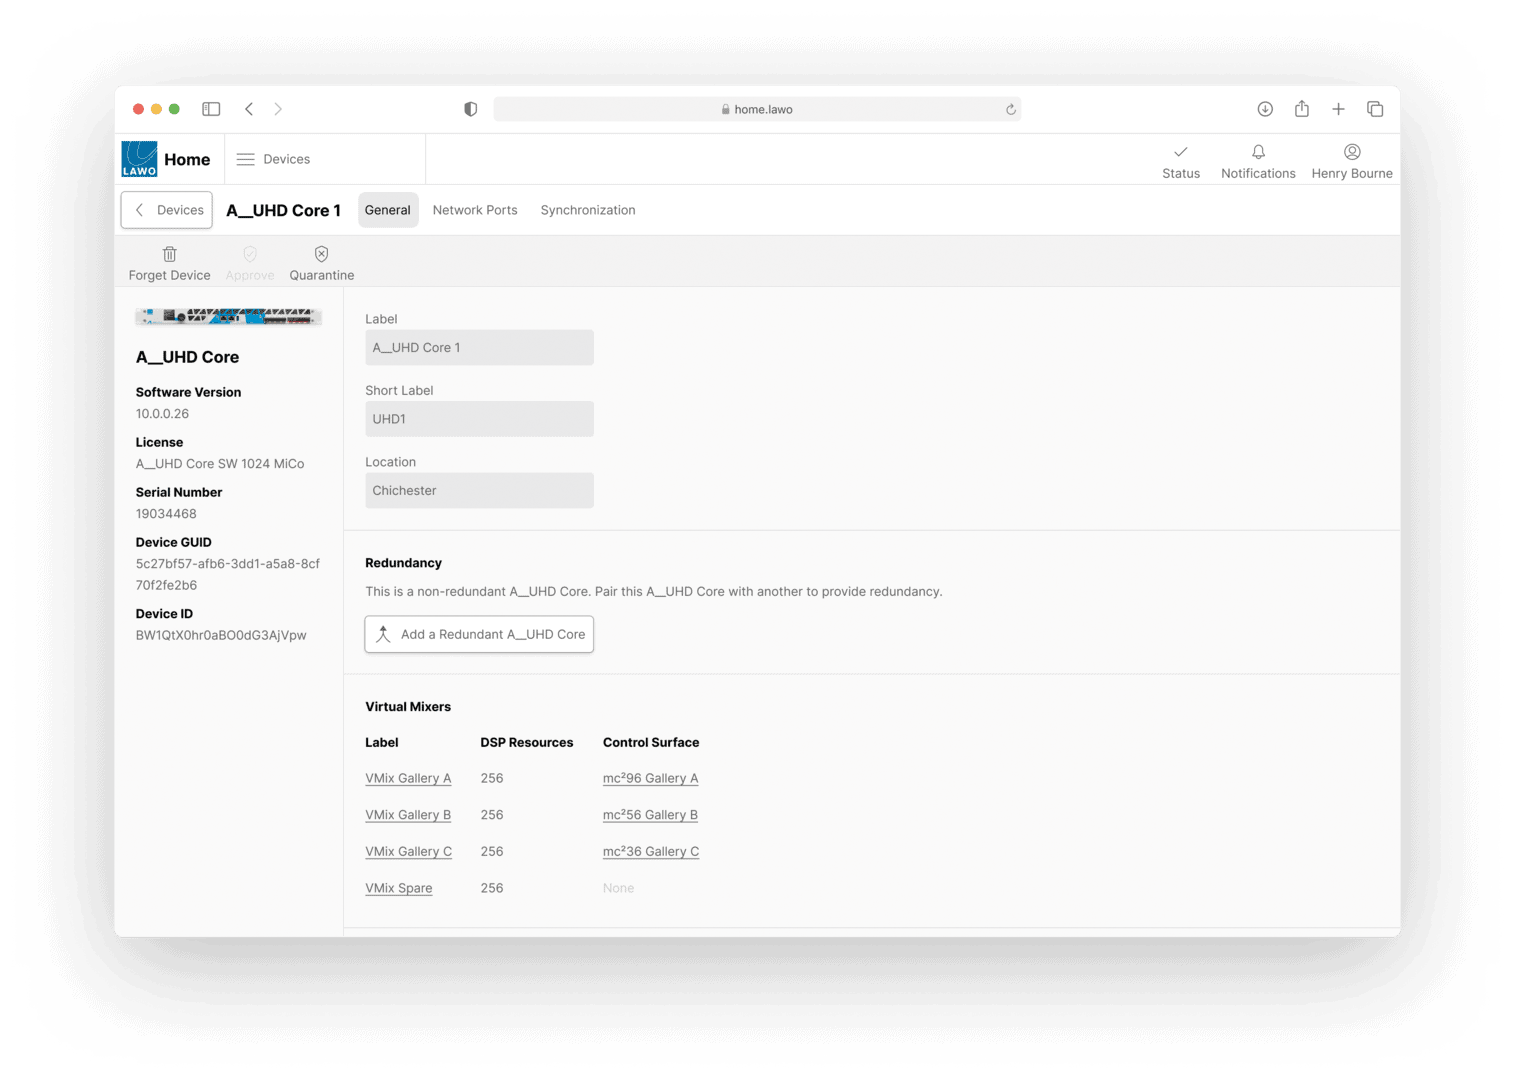Click the Forget Device trash icon
Image resolution: width=1515 pixels, height=1080 pixels.
point(170,254)
